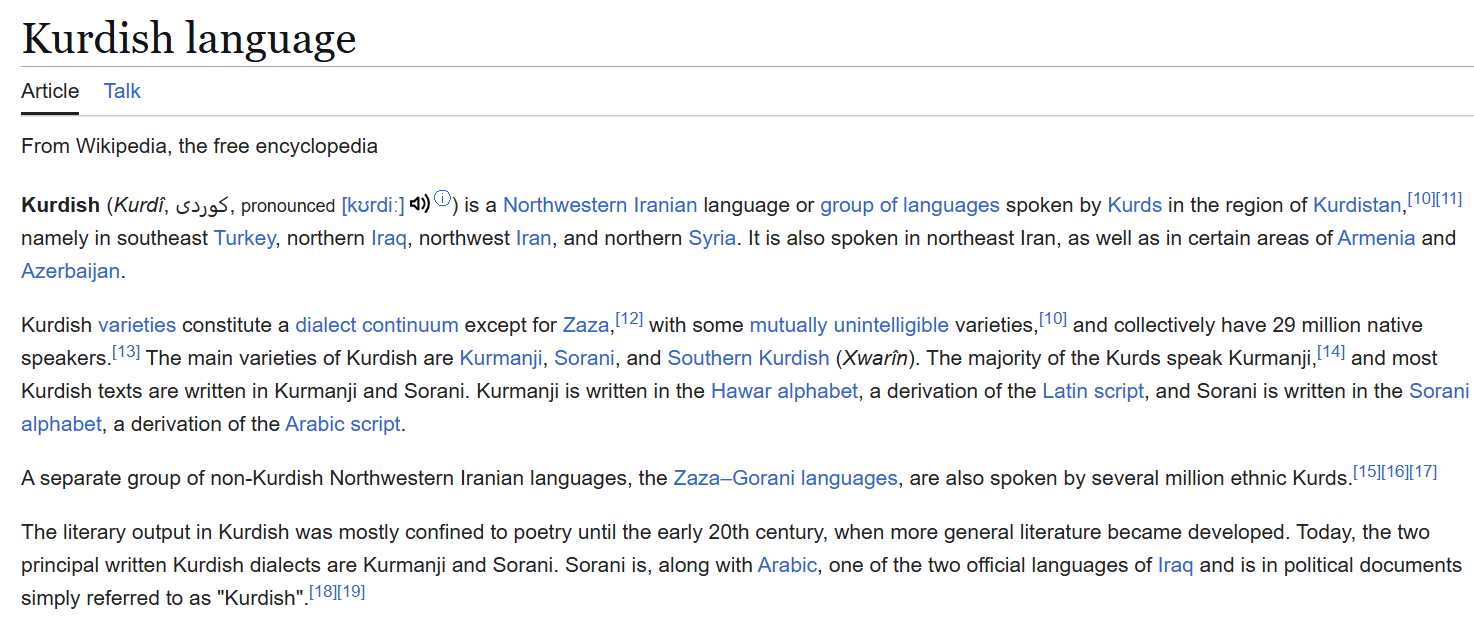Open the Azerbaijan link
Image resolution: width=1474 pixels, height=629 pixels.
click(70, 271)
